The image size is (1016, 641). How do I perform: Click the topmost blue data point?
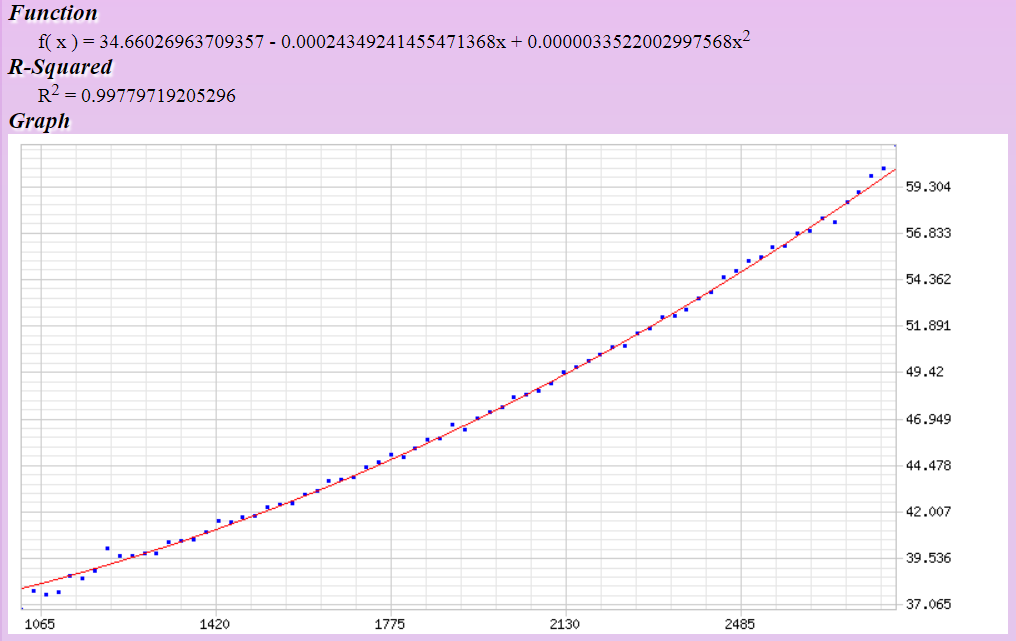pos(884,168)
